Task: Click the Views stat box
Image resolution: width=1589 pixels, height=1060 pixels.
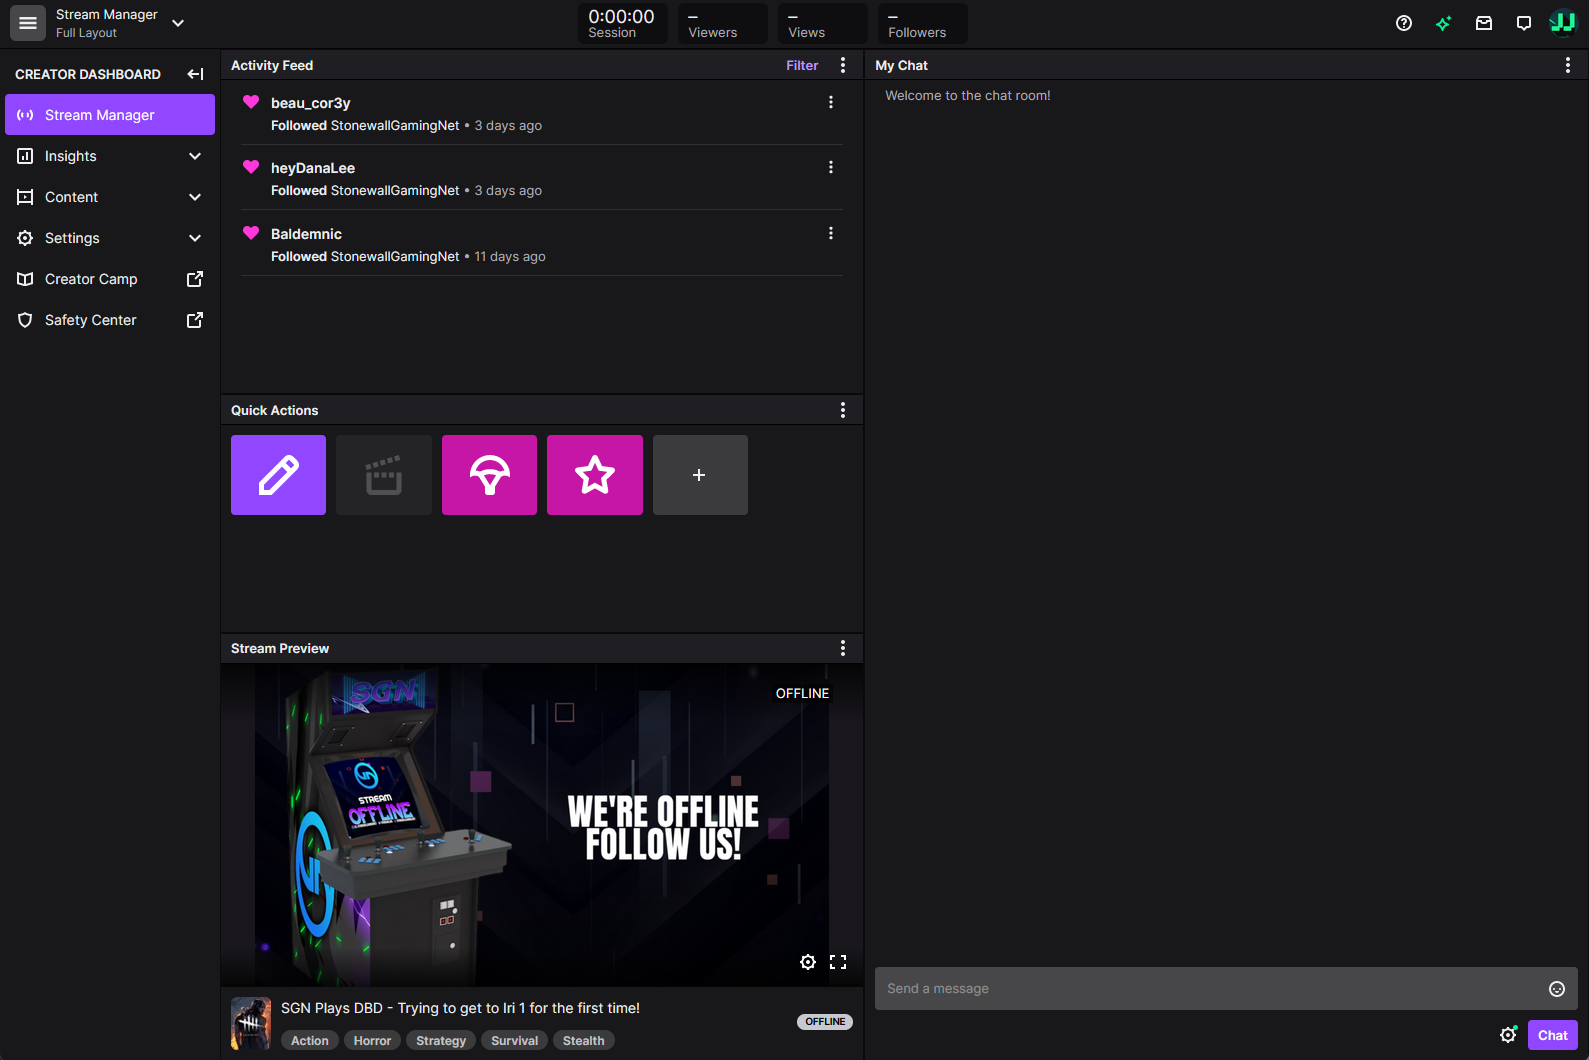Action: coord(823,23)
